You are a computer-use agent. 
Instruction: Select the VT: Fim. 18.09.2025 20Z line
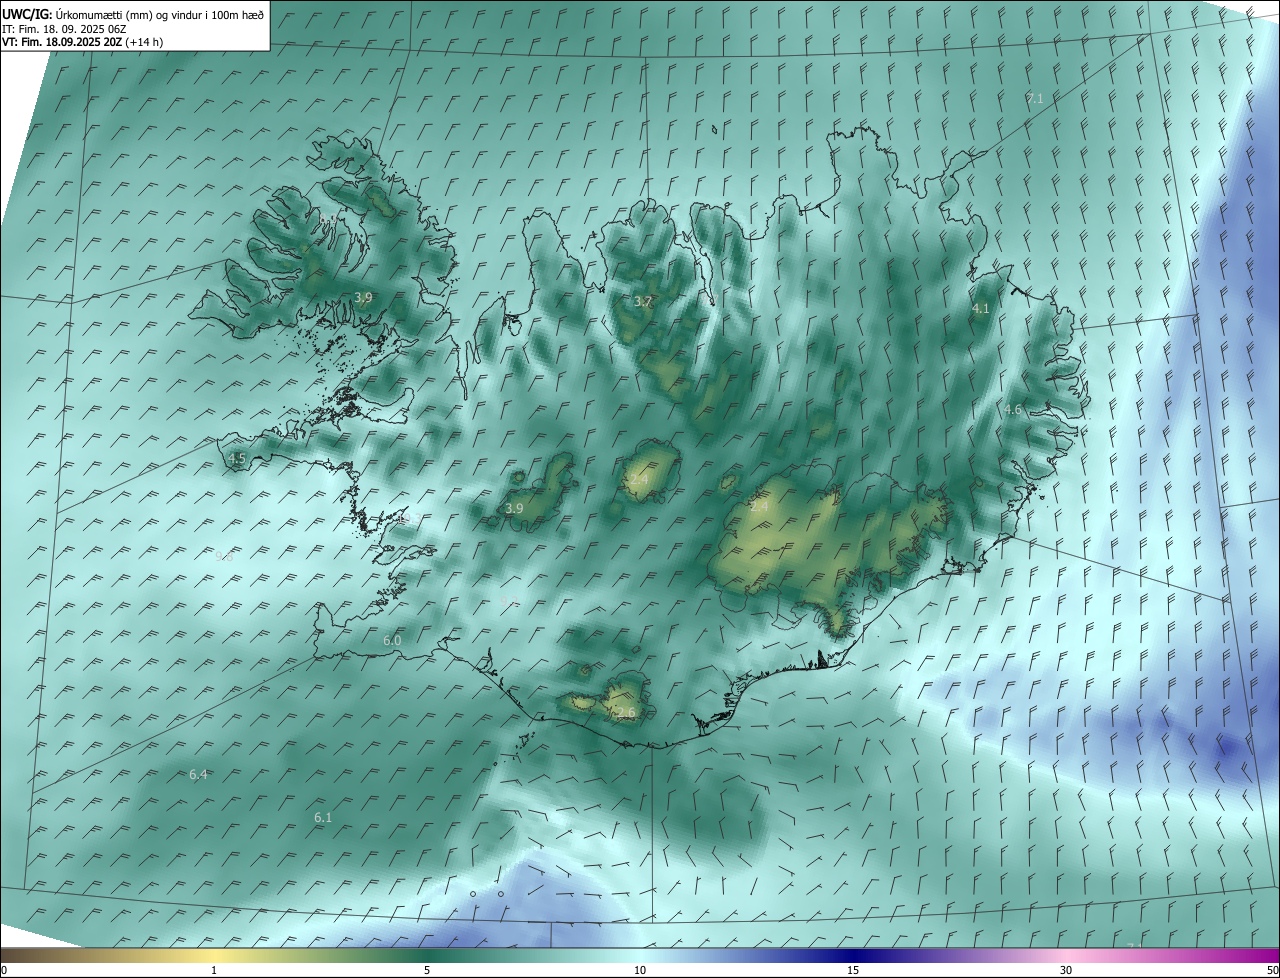pyautogui.click(x=82, y=42)
